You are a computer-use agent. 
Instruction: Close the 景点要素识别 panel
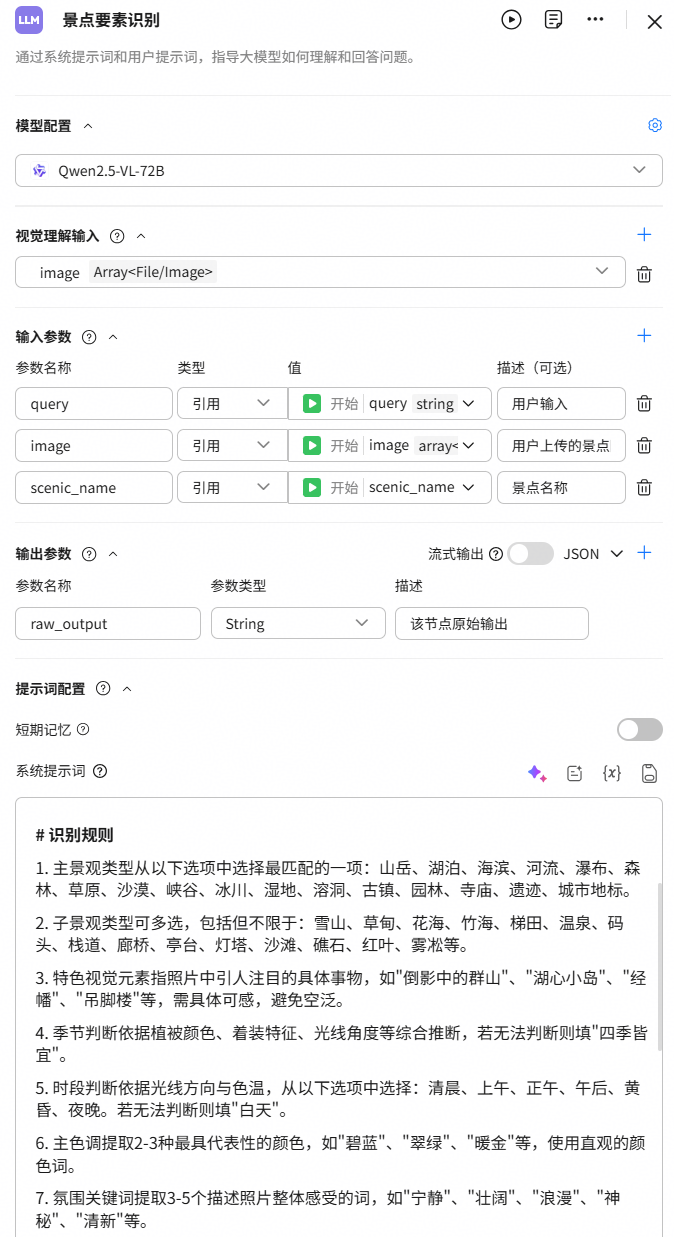655,22
